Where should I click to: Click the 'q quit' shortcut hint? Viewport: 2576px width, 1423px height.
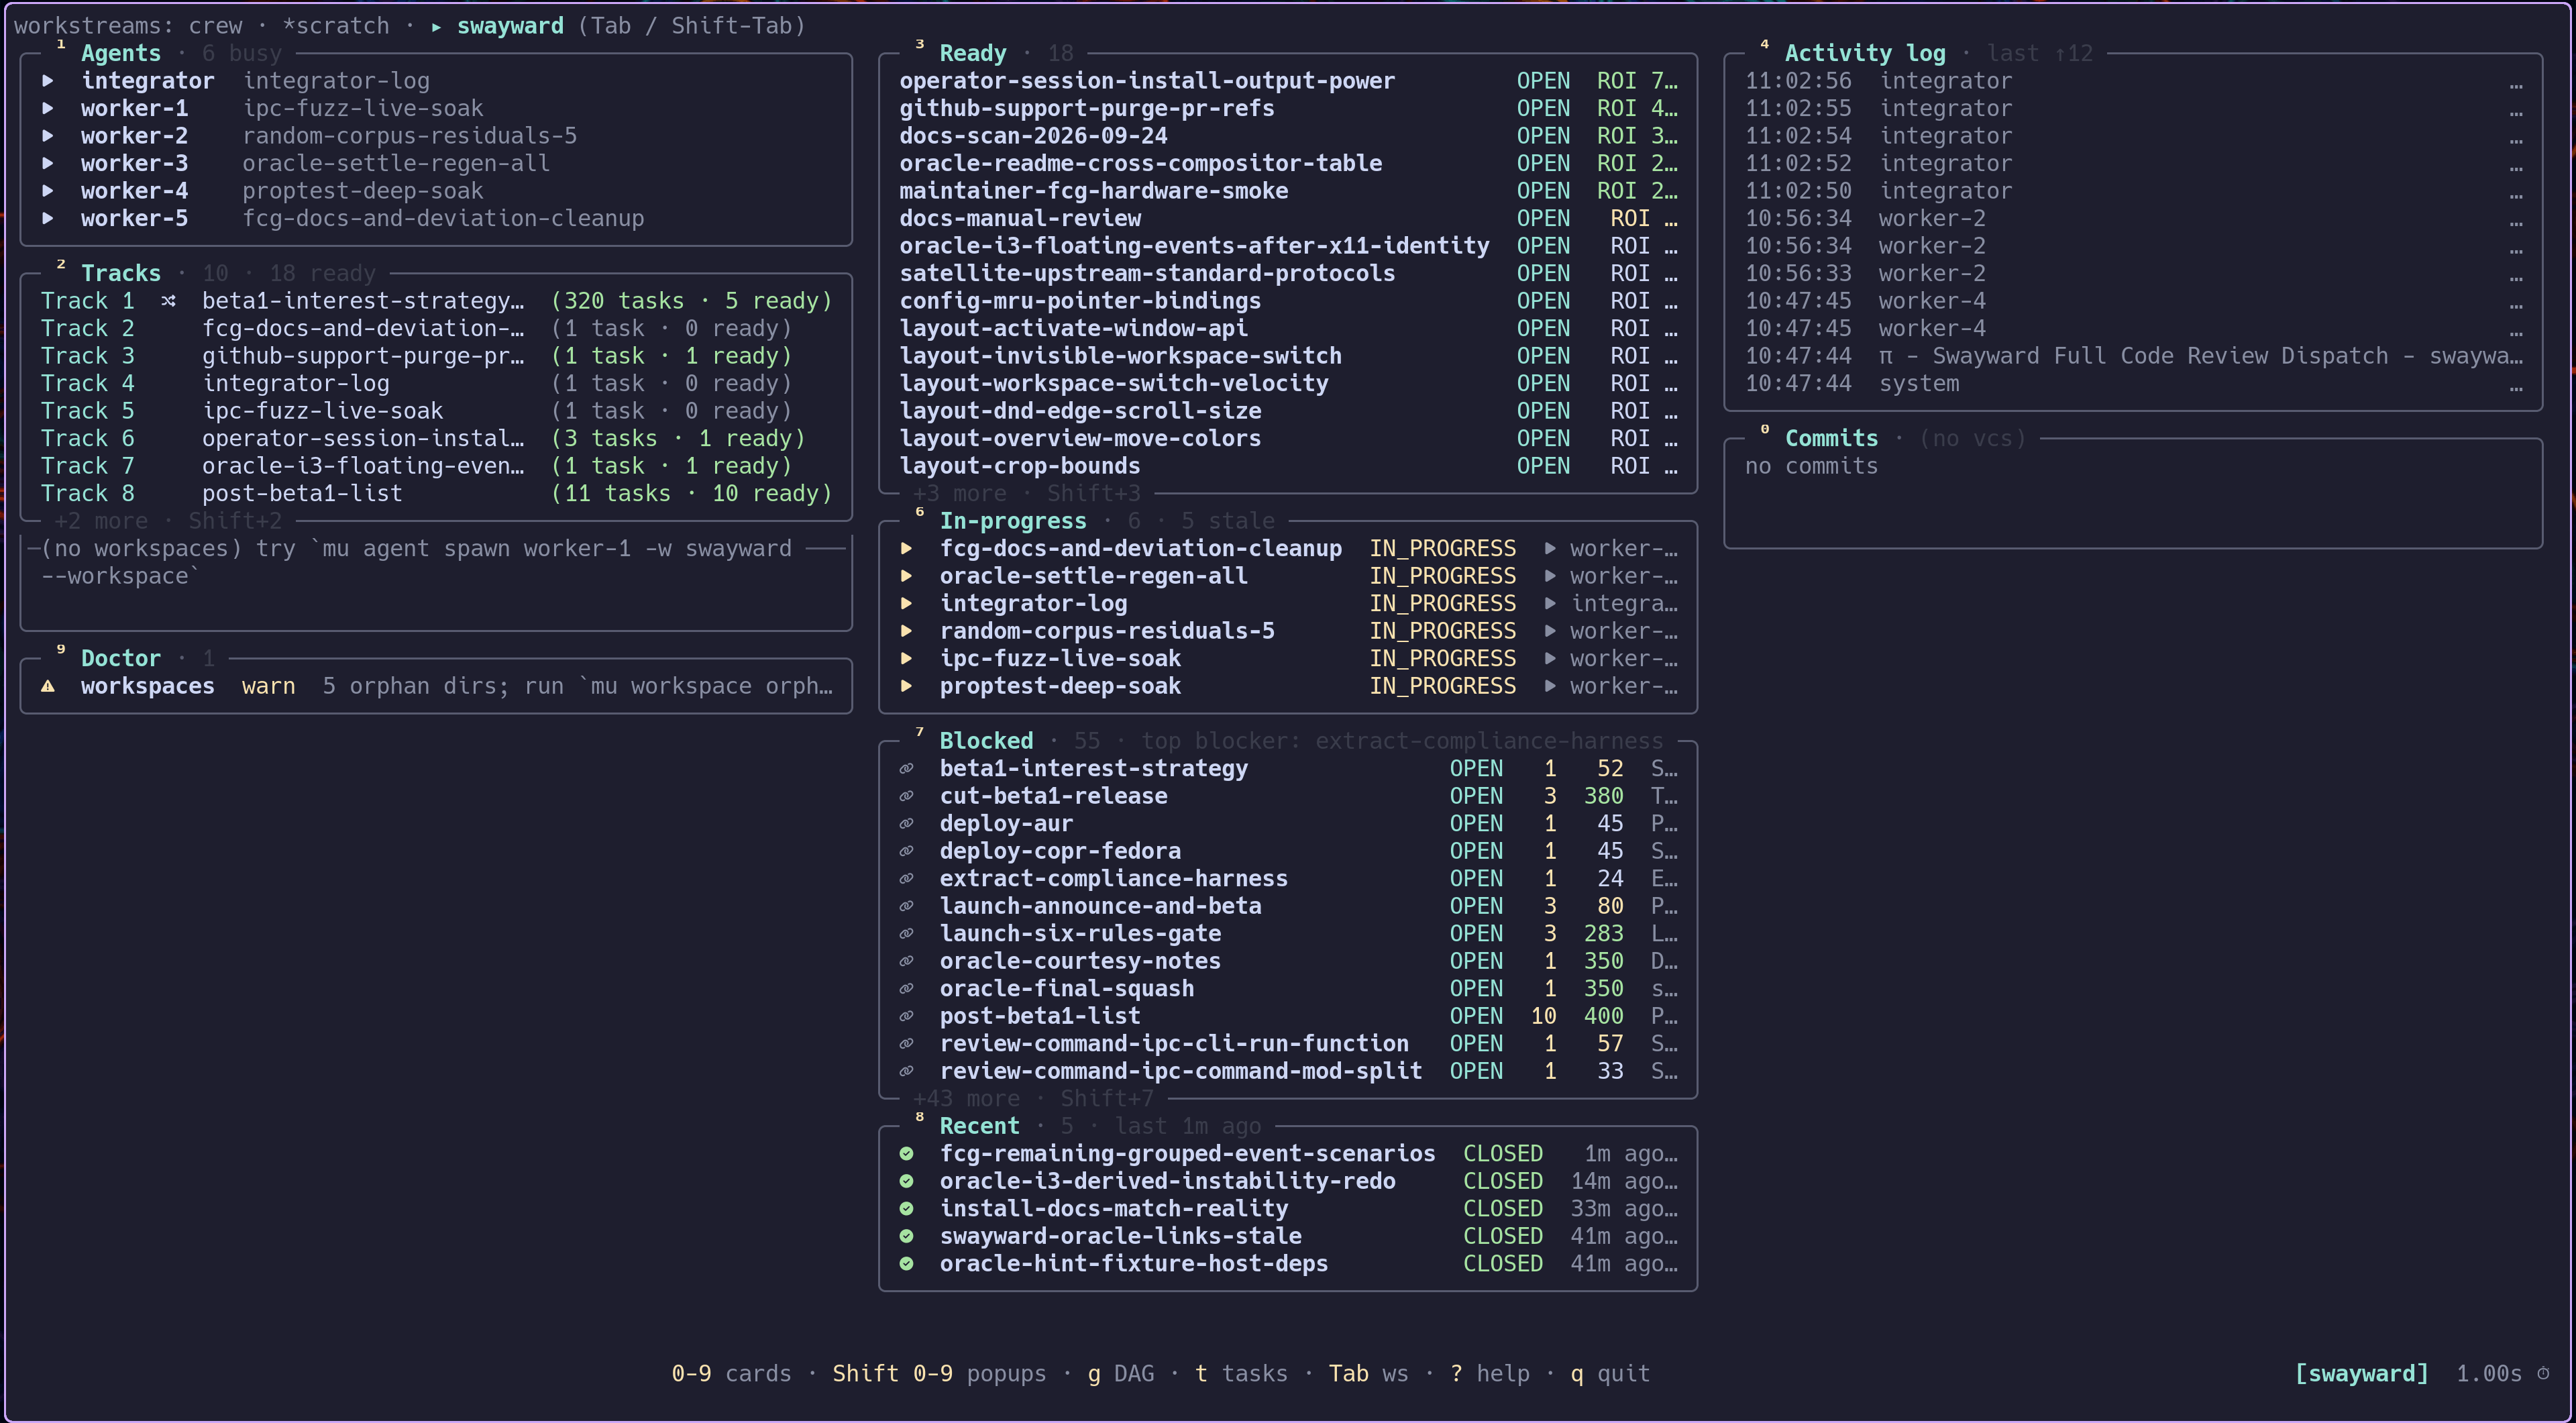coord(1610,1374)
